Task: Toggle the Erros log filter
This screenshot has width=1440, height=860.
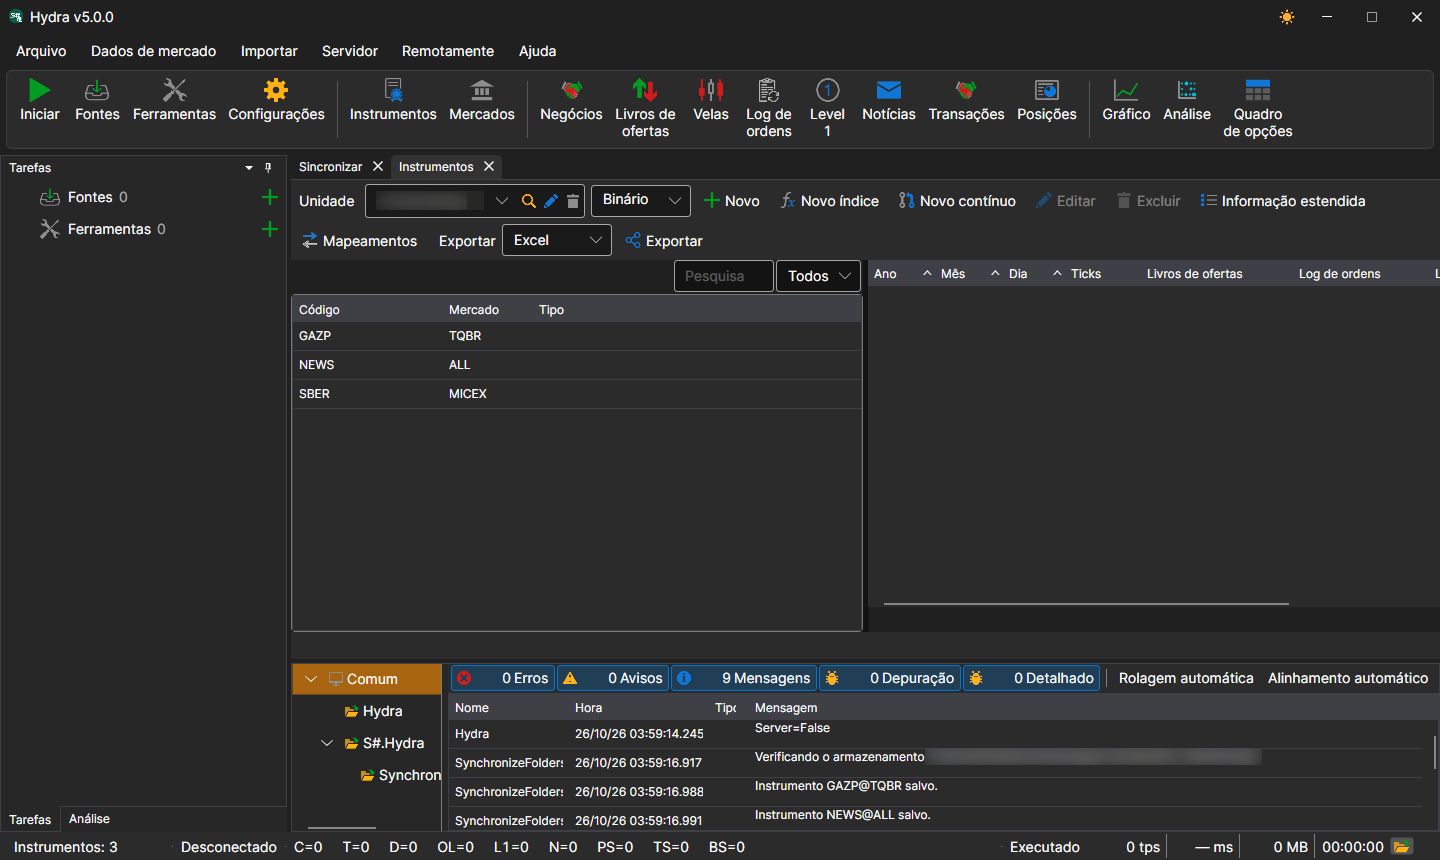Action: pos(502,678)
